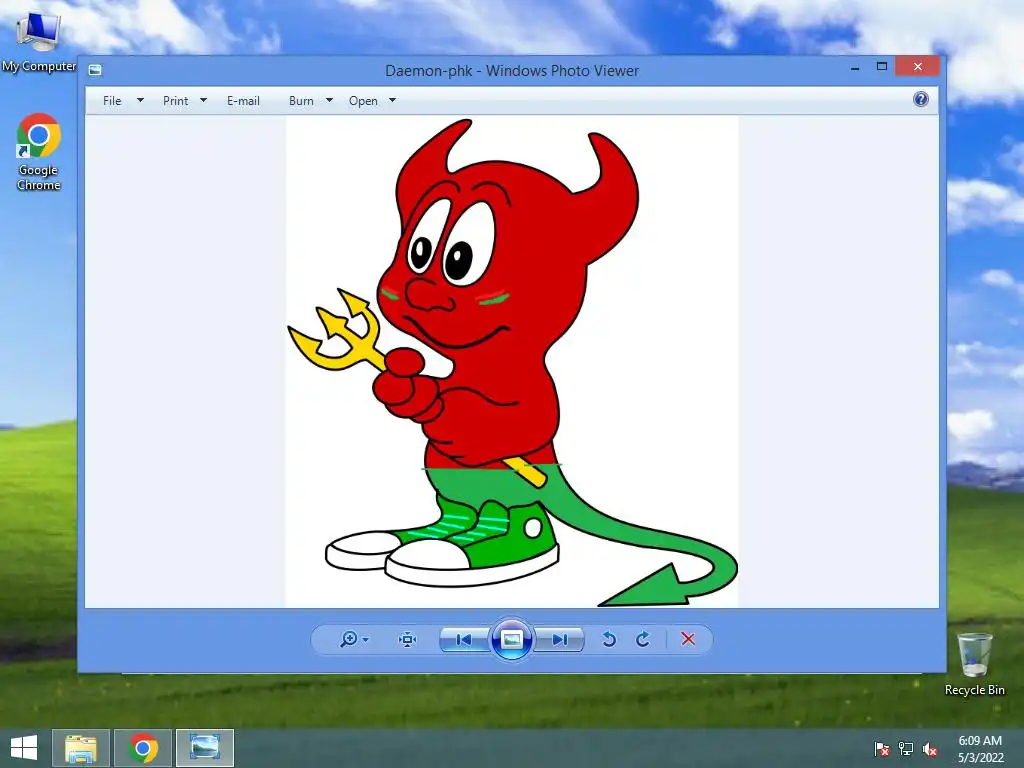Select the Recycle Bin desktop icon
Image resolution: width=1024 pixels, height=768 pixels.
[974, 664]
